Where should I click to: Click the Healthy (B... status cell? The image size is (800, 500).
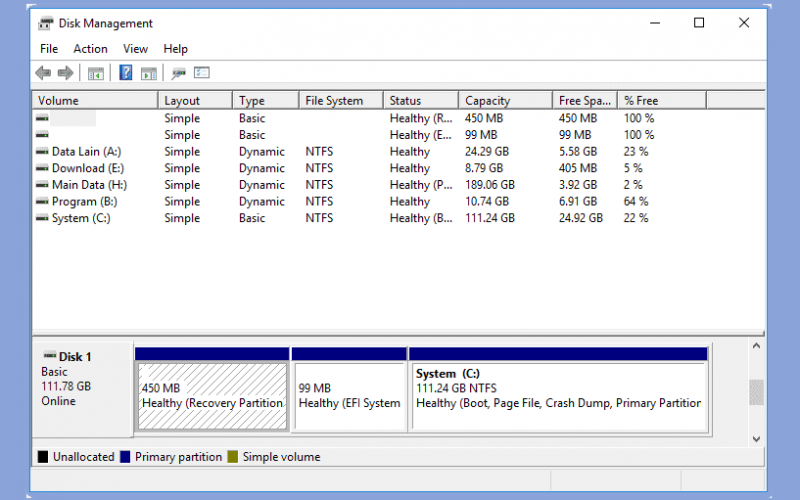(x=421, y=218)
